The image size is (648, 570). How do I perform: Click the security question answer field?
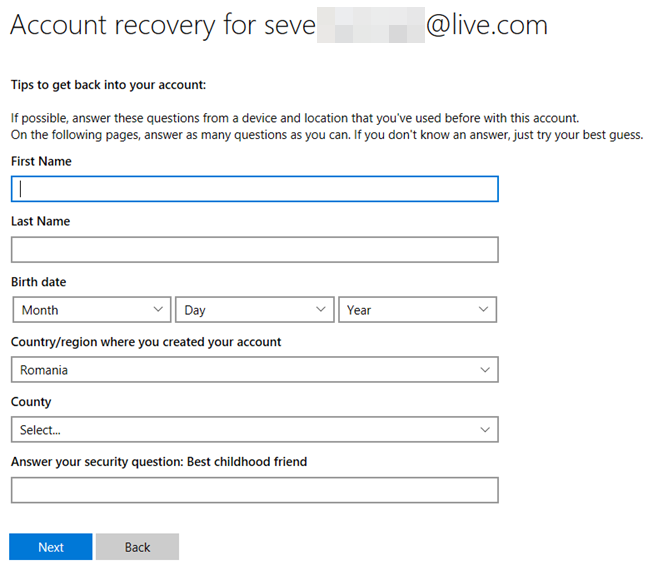(x=255, y=490)
